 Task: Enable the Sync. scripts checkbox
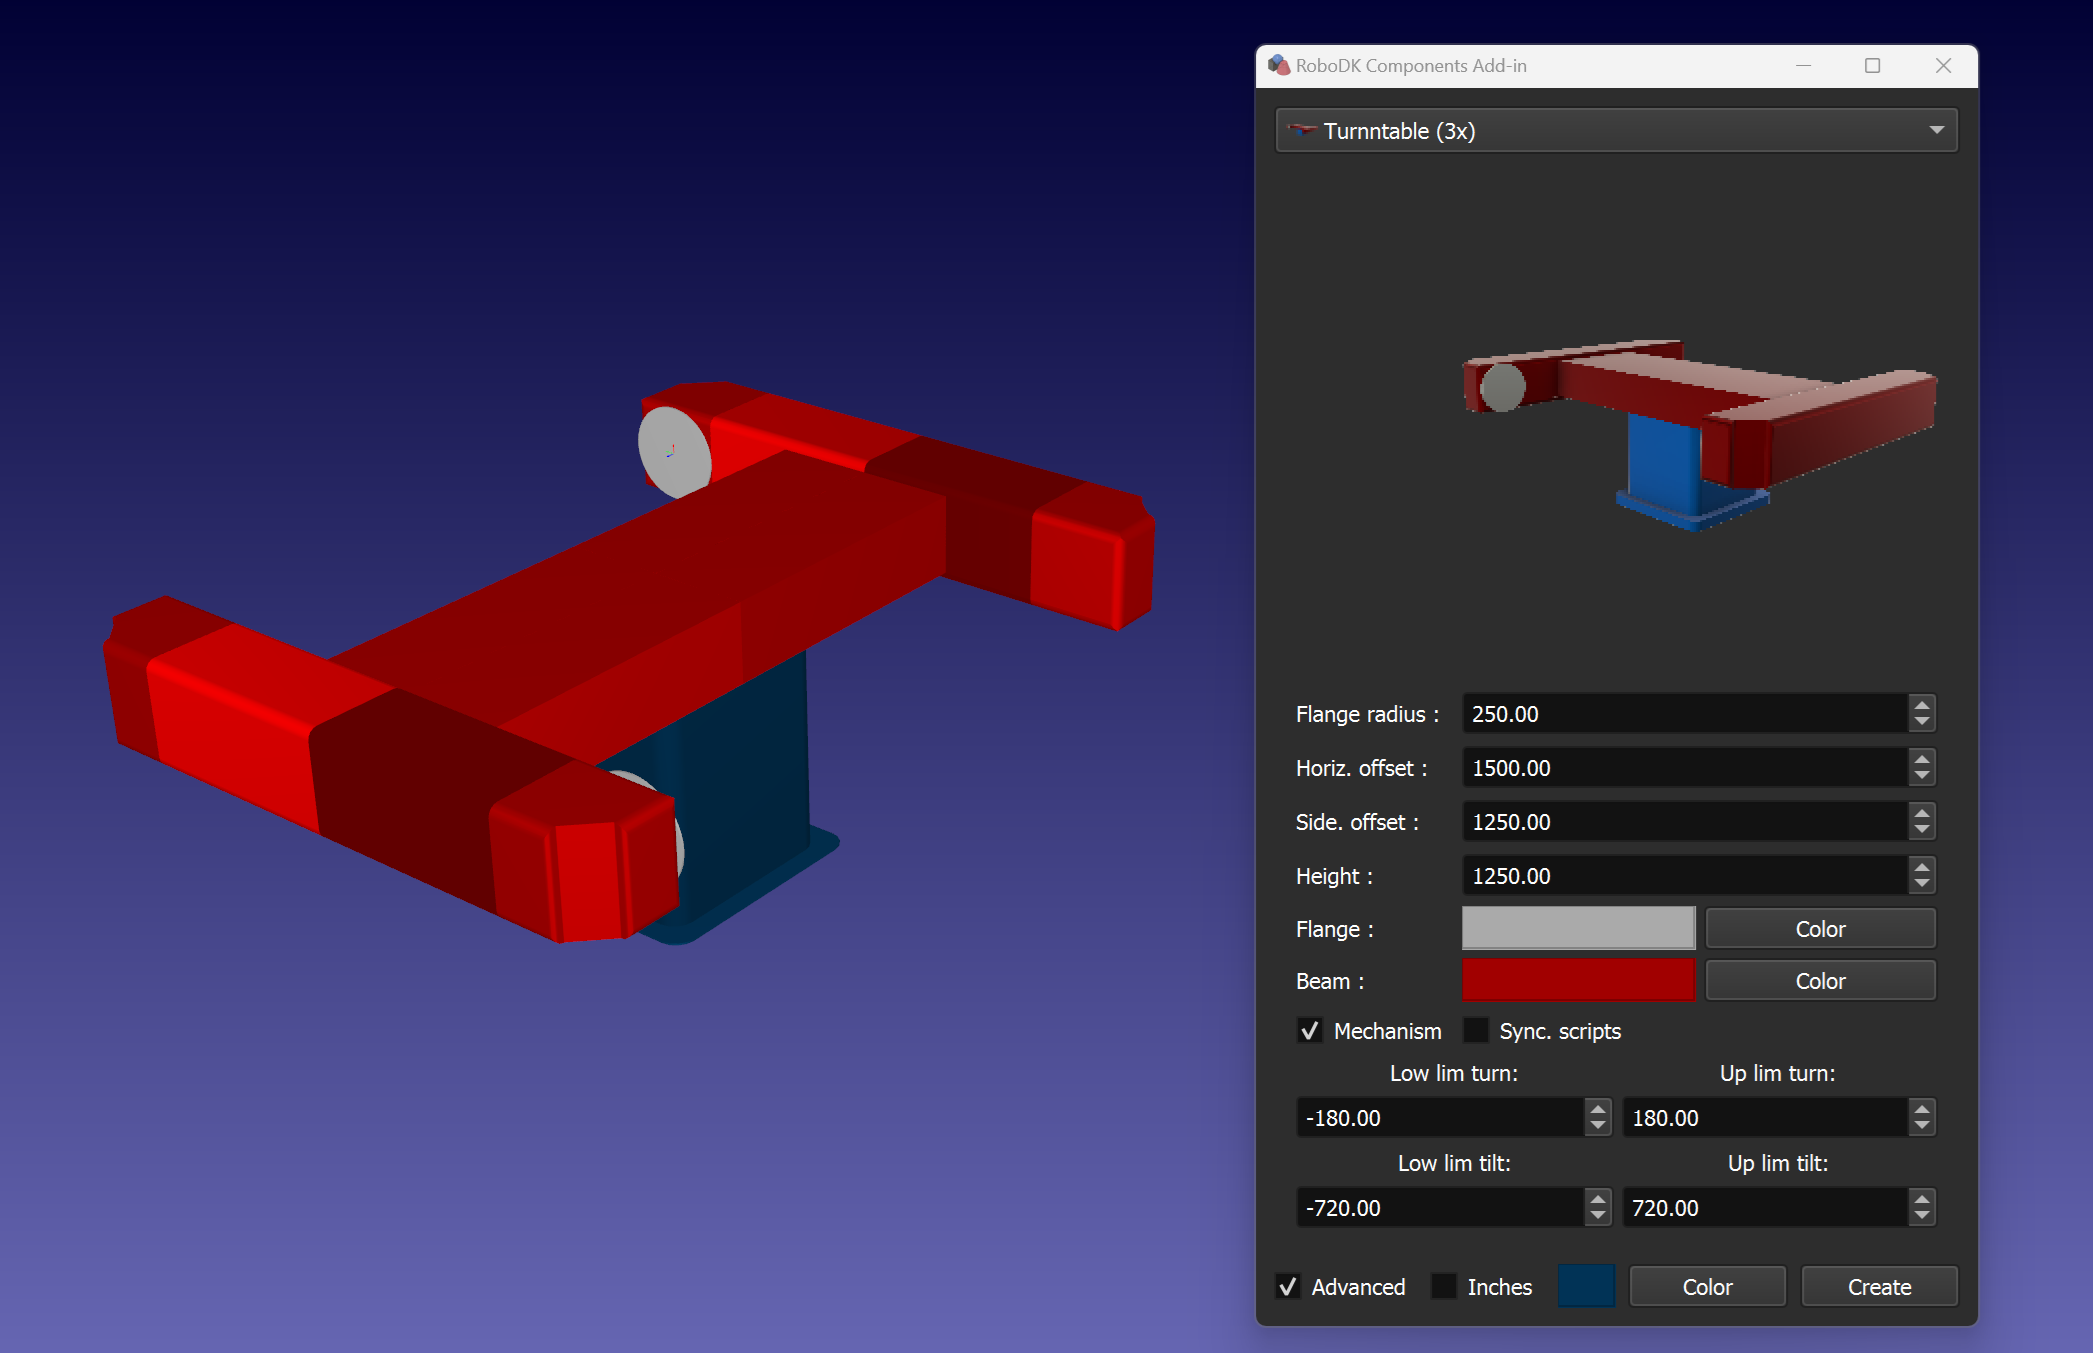[x=1476, y=1031]
